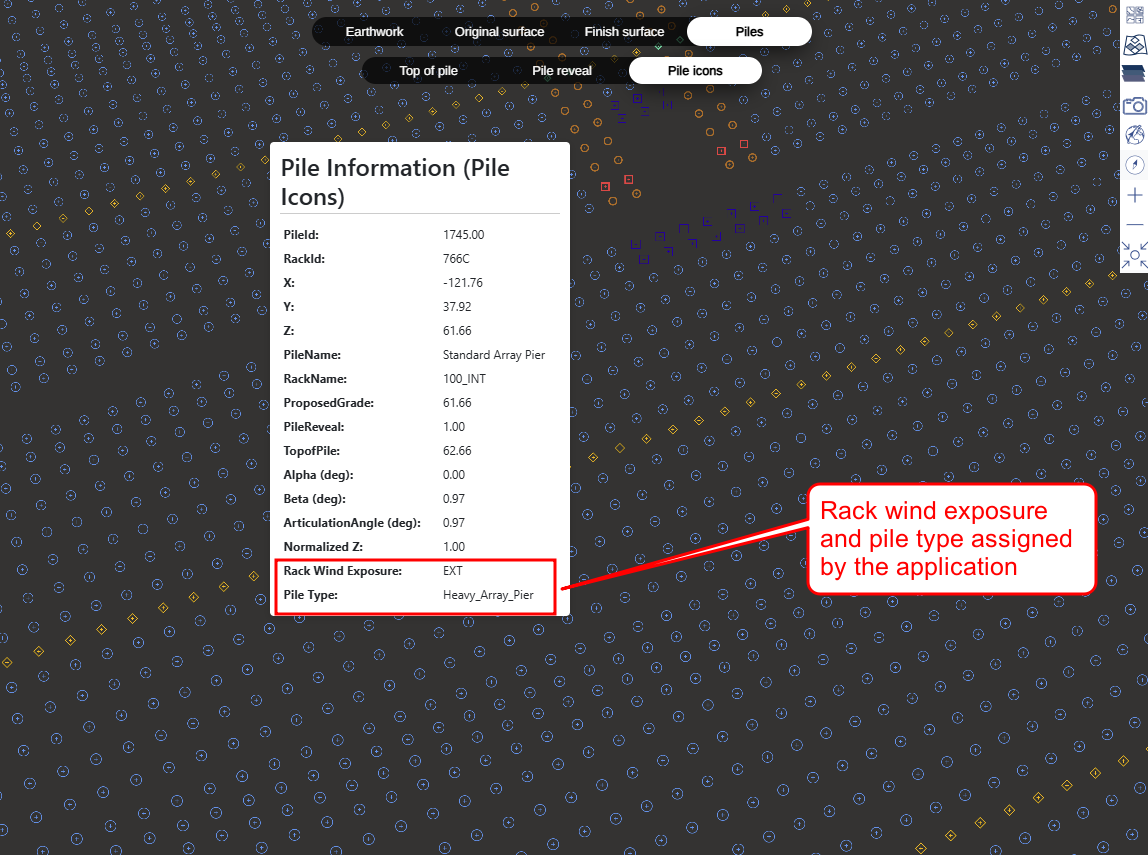Click the TopofPile value 62.66
This screenshot has width=1148, height=855.
[x=457, y=451]
